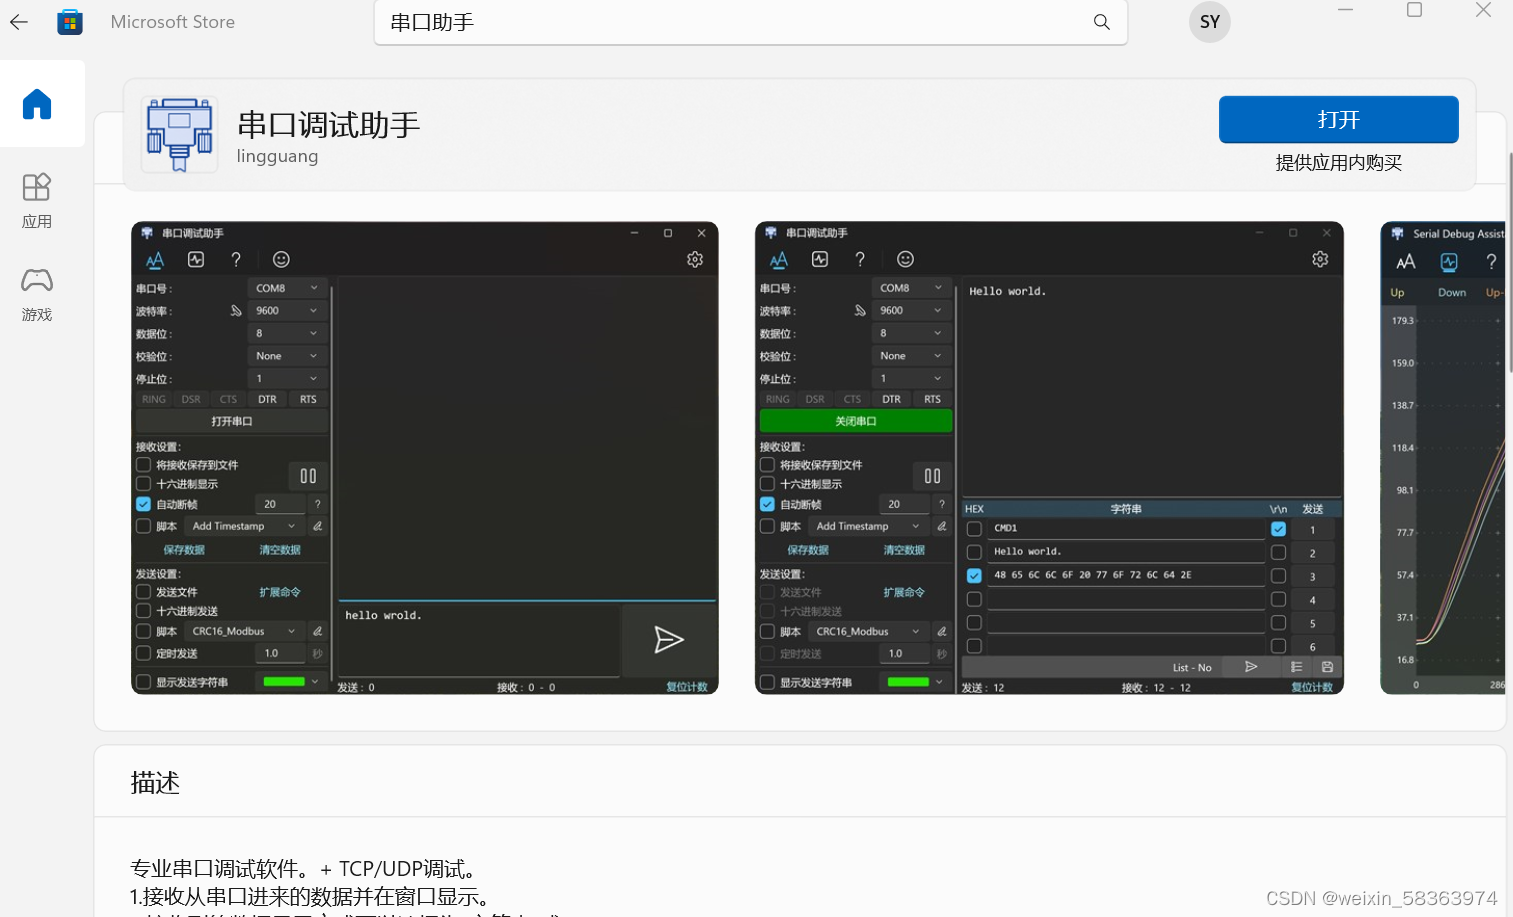
Task: Click the search box containing 串口助手
Action: click(x=751, y=22)
